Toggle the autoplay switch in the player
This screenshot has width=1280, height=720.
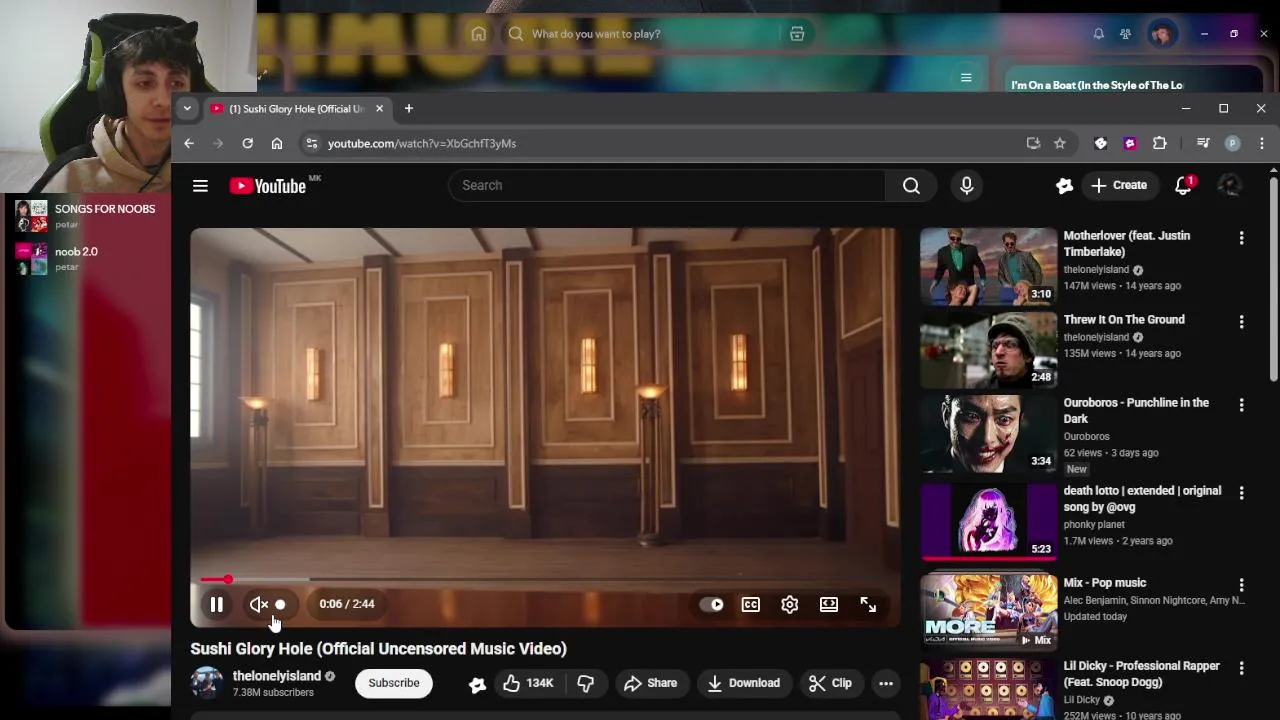(x=711, y=604)
